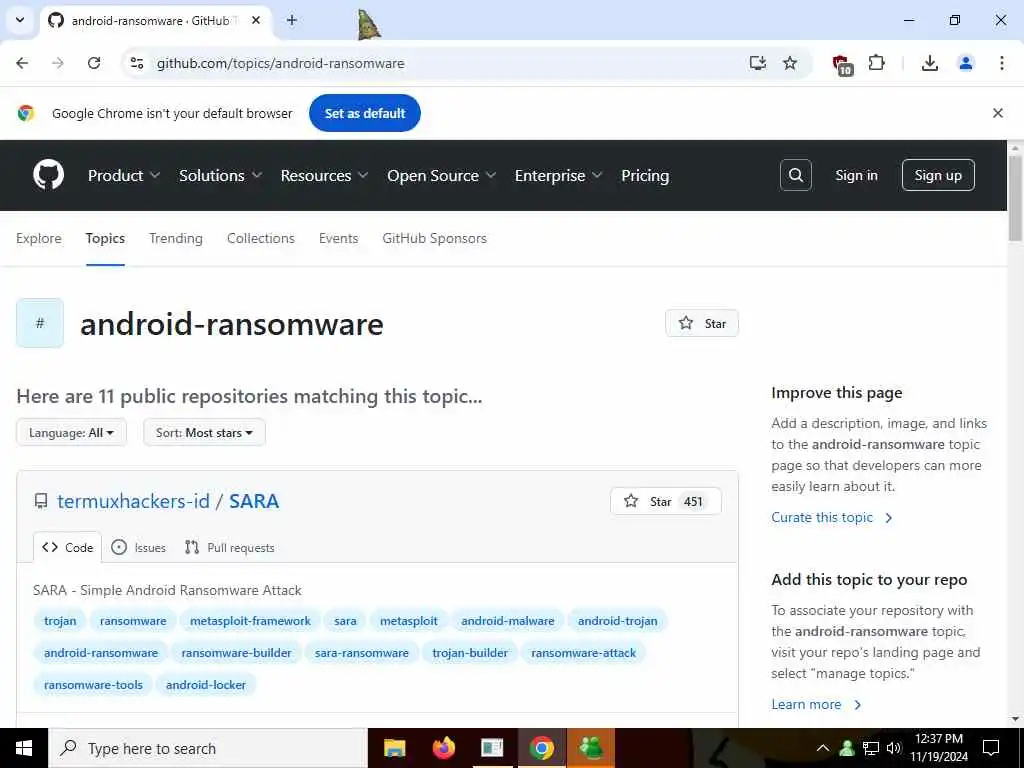This screenshot has height=768, width=1024.
Task: Launch Firefox from the taskbar
Action: 443,748
